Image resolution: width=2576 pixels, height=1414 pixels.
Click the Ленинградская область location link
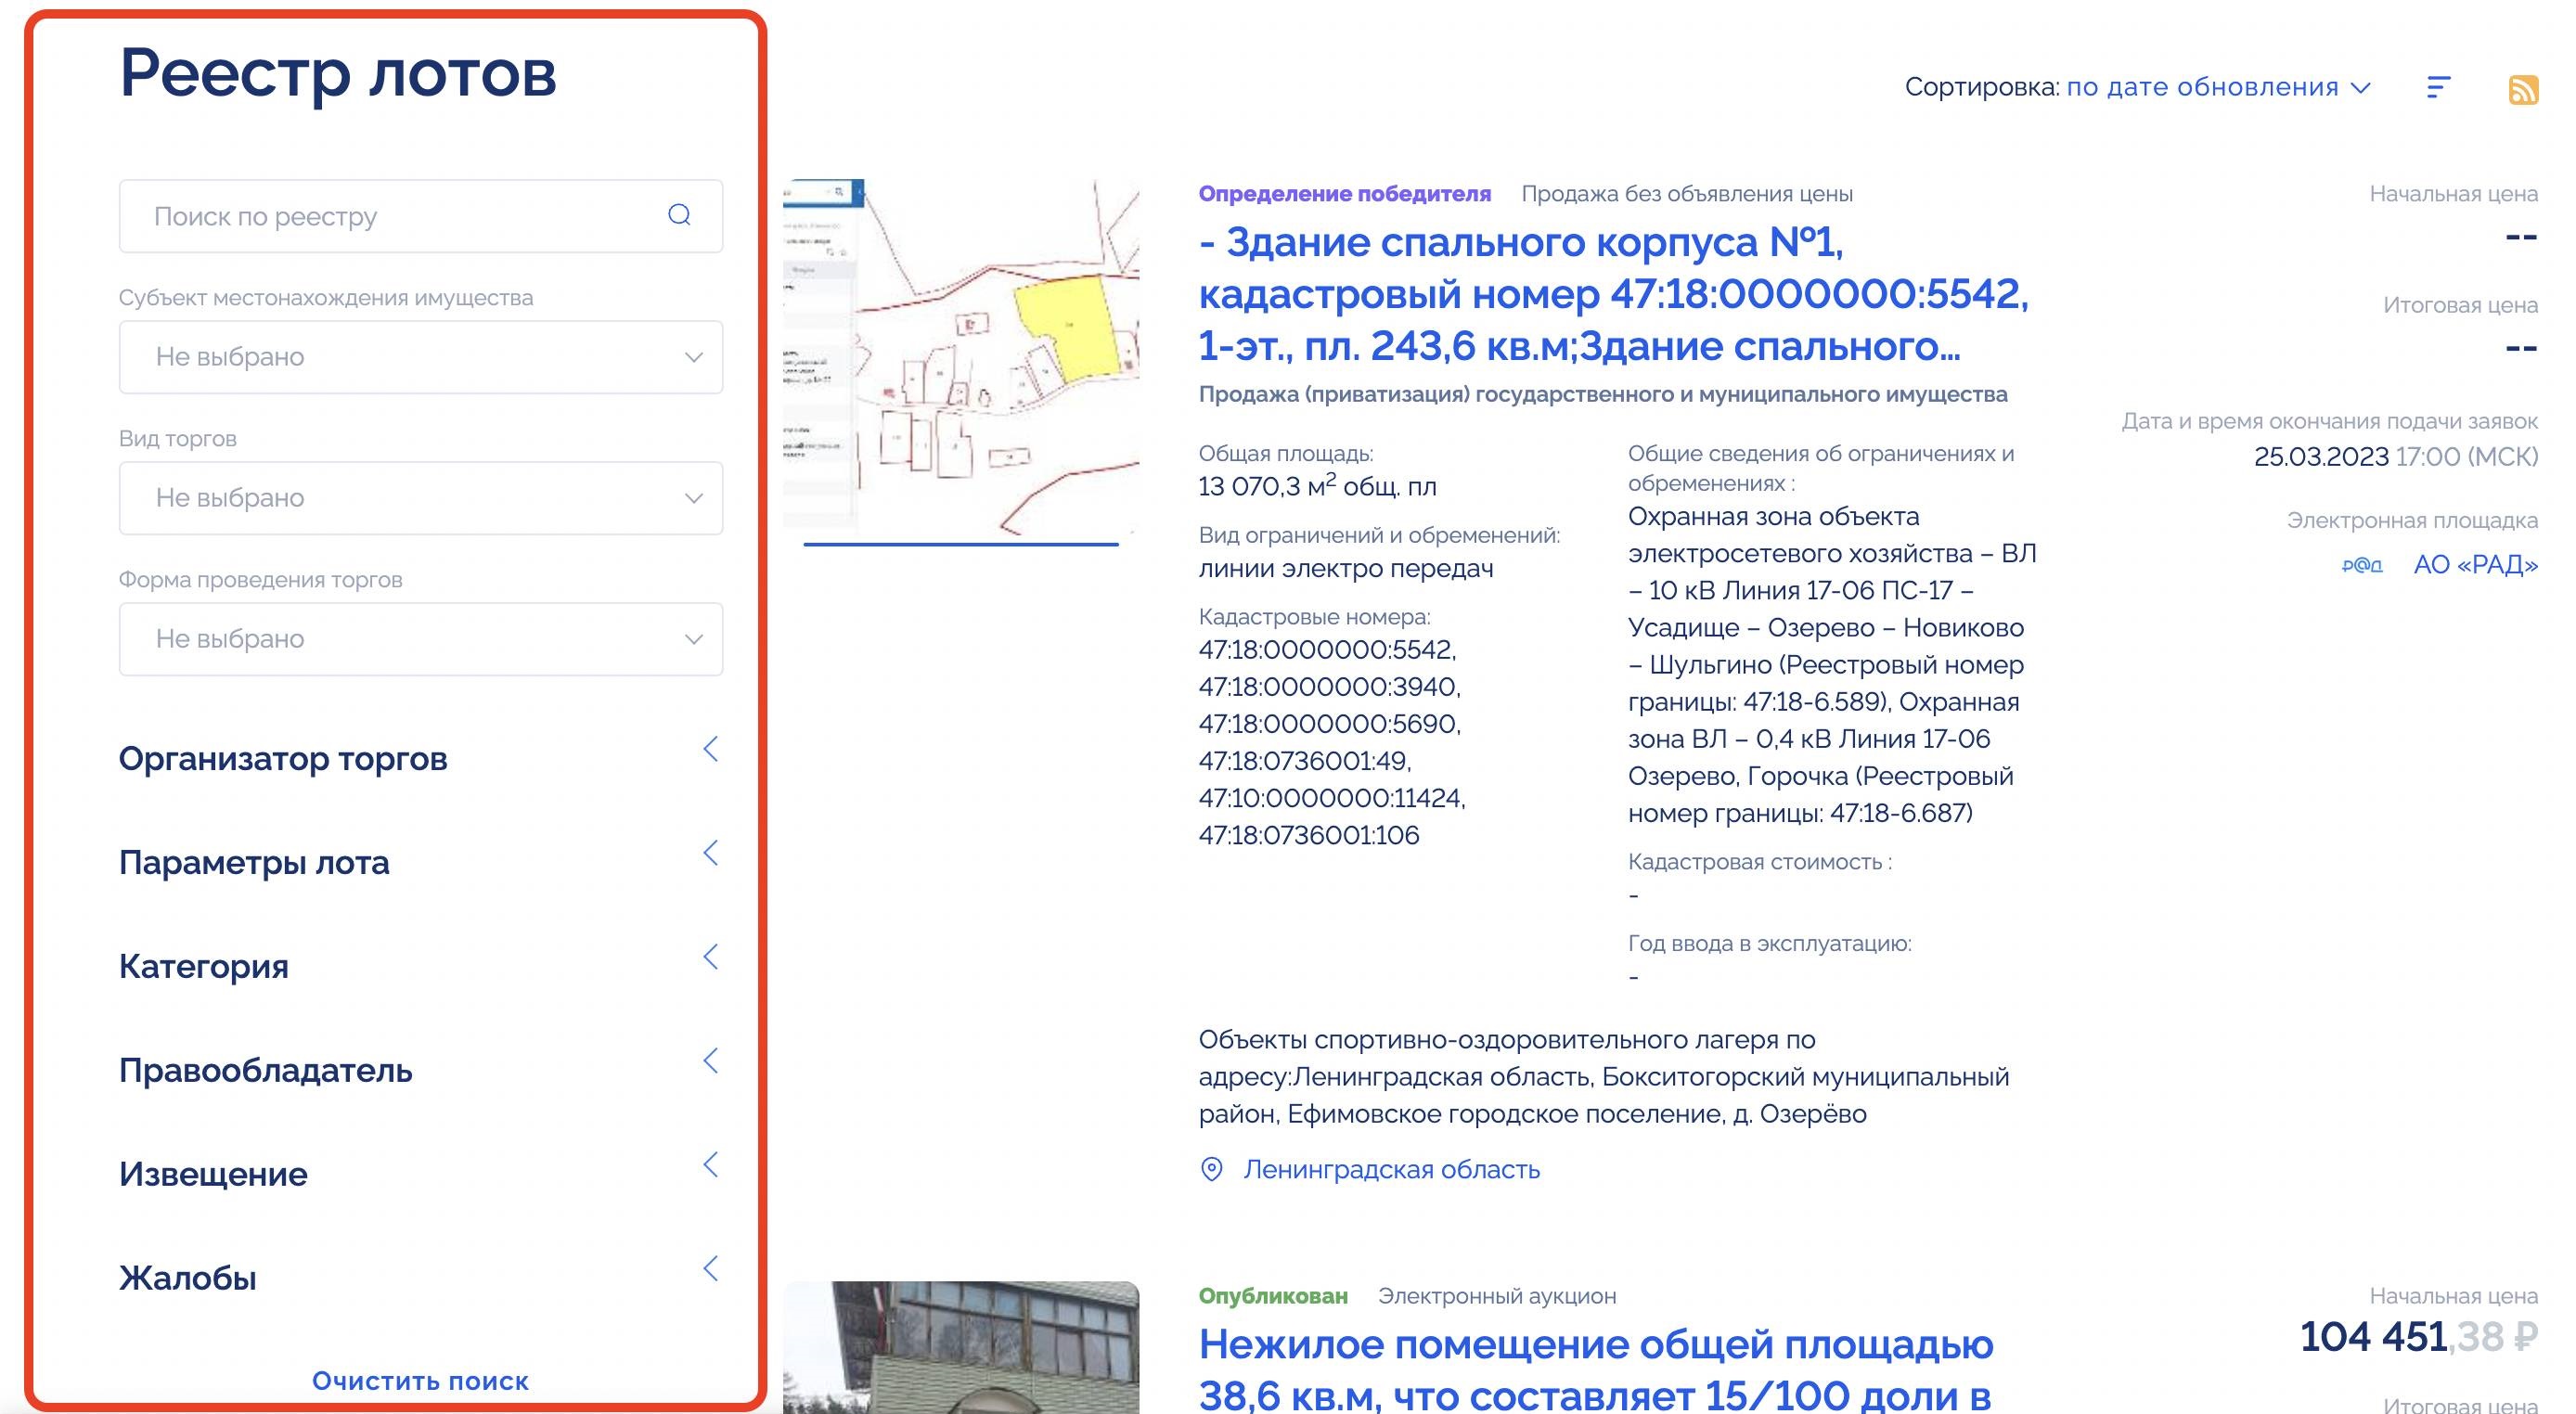[1391, 1169]
